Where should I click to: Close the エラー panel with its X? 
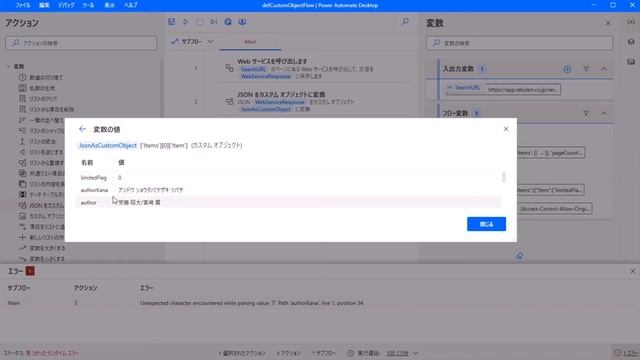tap(632, 271)
